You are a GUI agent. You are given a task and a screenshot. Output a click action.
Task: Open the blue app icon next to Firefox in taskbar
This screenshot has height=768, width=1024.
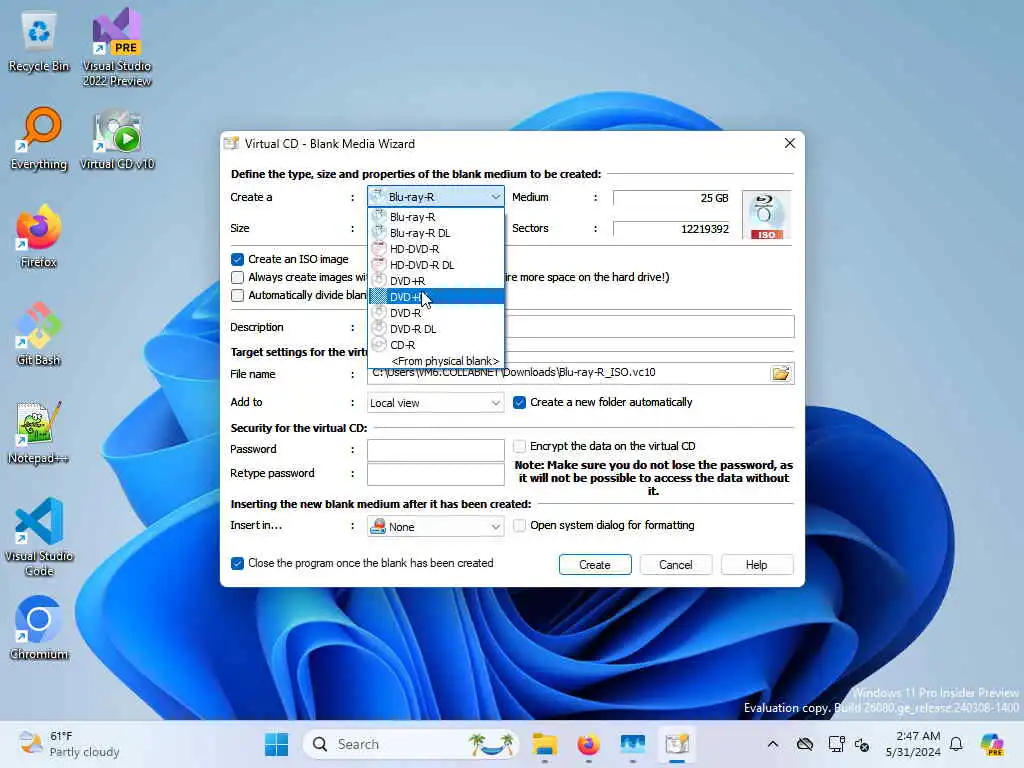tap(633, 744)
